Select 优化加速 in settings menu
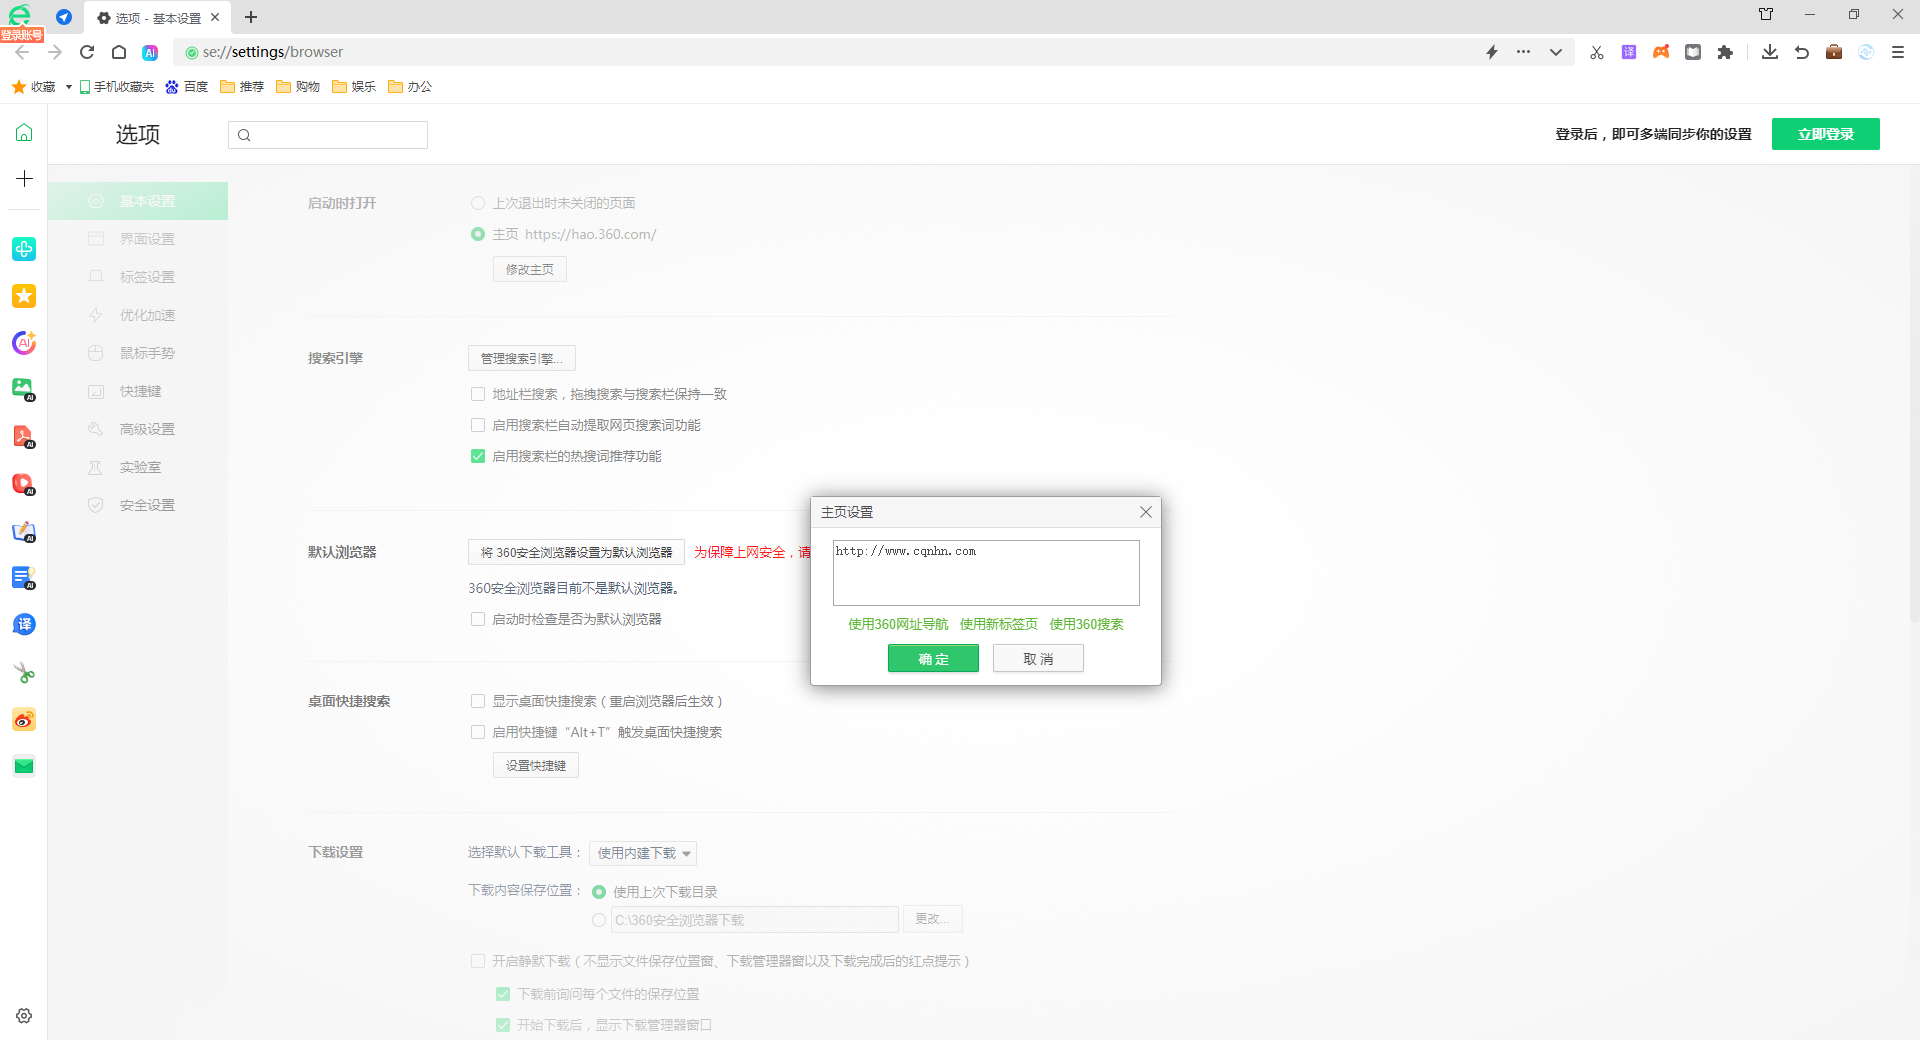 (138, 315)
